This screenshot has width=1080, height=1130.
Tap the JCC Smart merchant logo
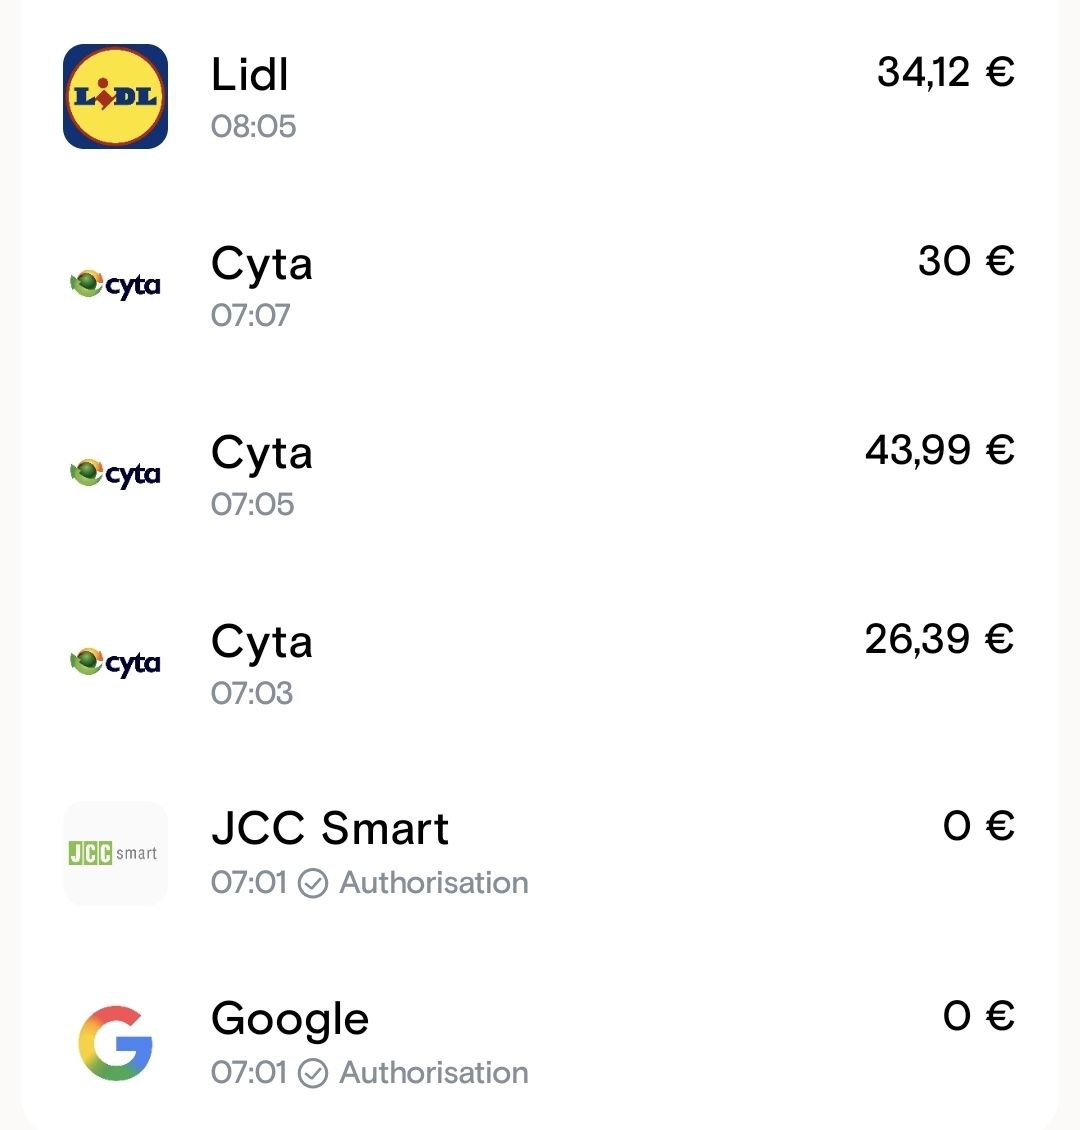point(115,853)
